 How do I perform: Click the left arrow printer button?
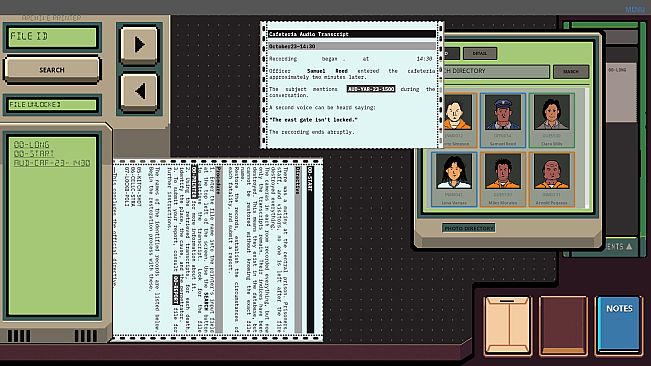139,91
